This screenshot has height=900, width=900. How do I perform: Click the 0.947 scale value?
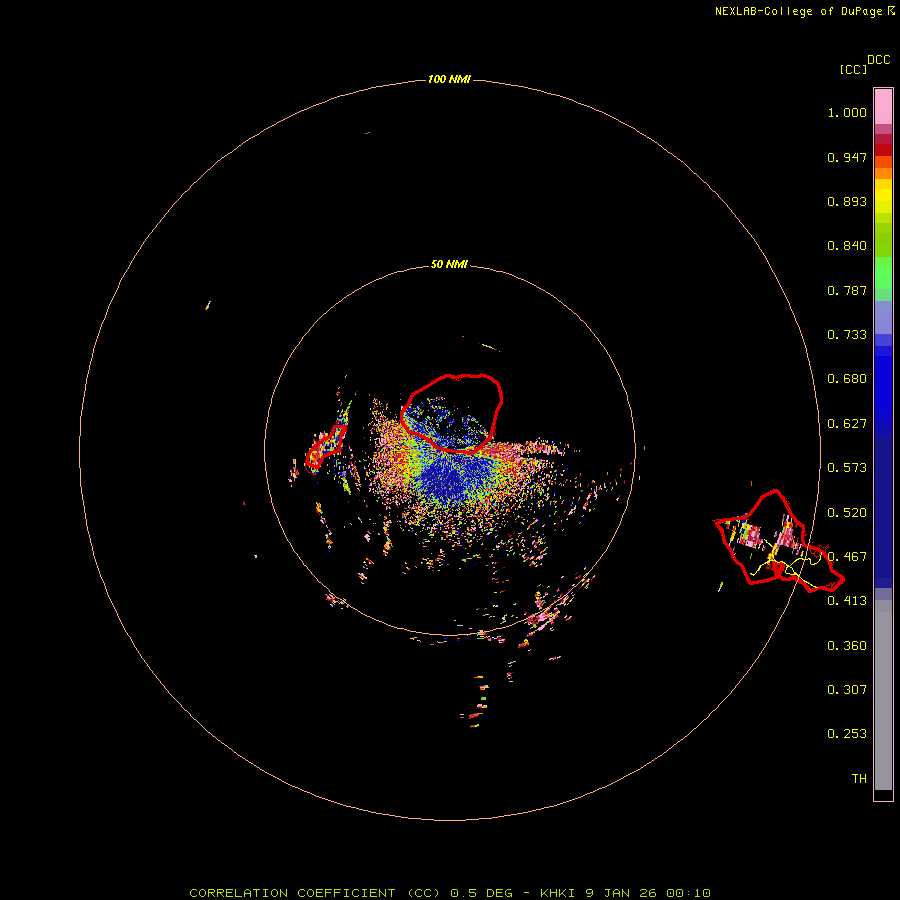847,157
